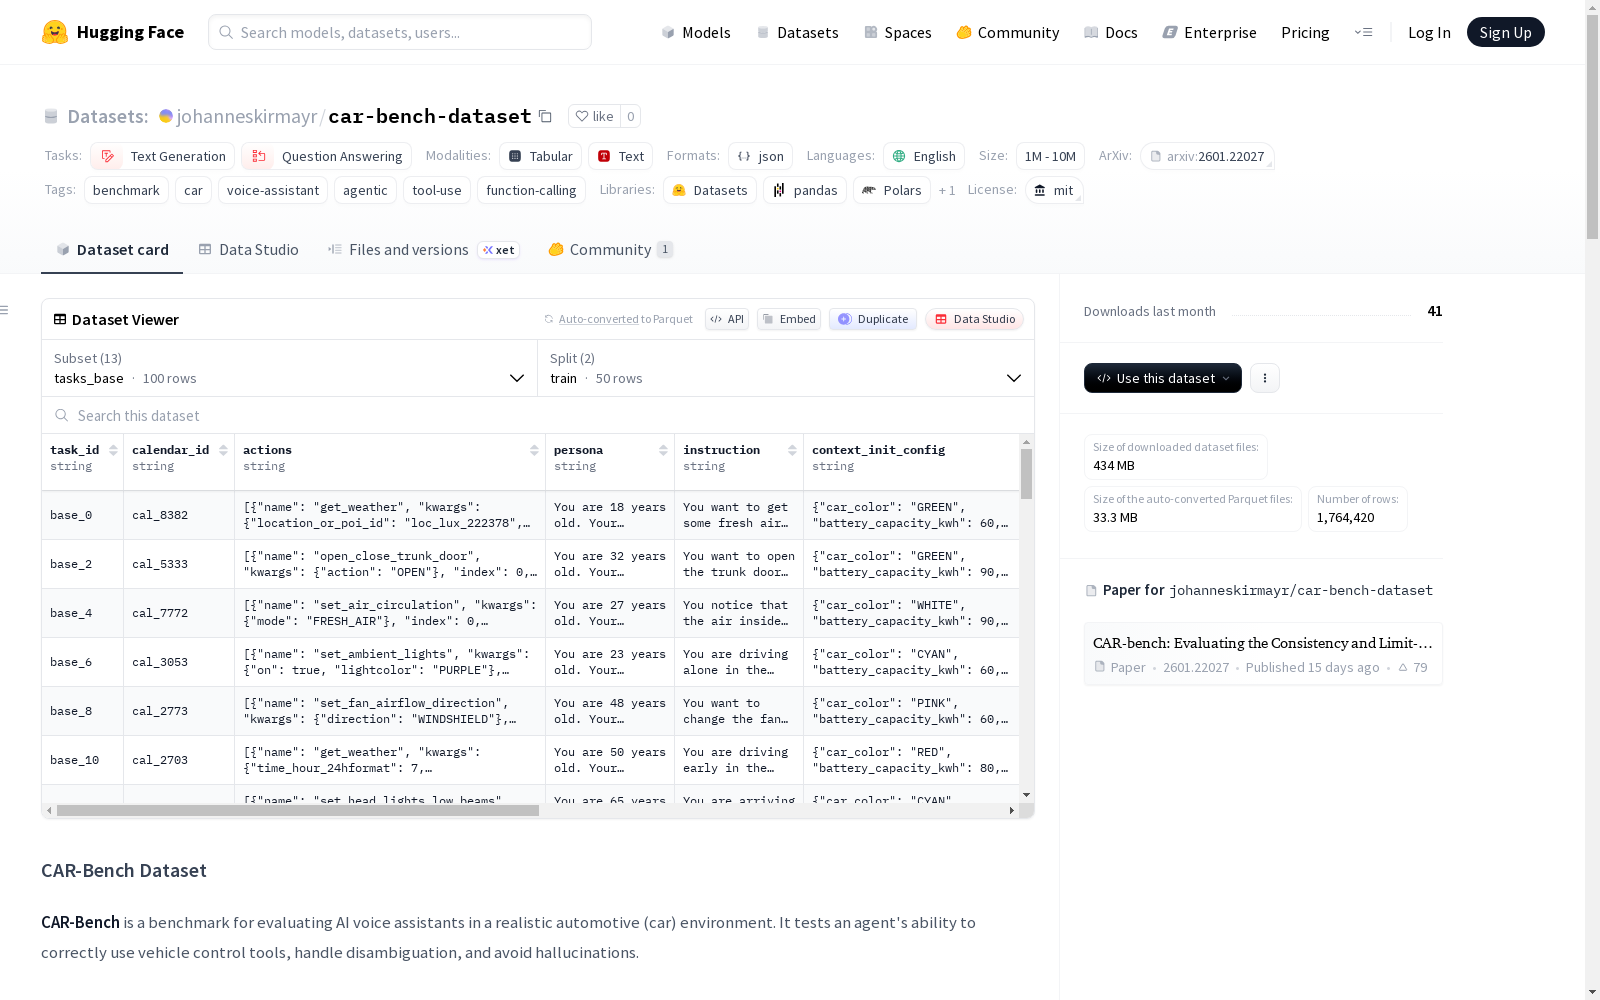The image size is (1600, 1000).
Task: Sort by the actions column
Action: (534, 450)
